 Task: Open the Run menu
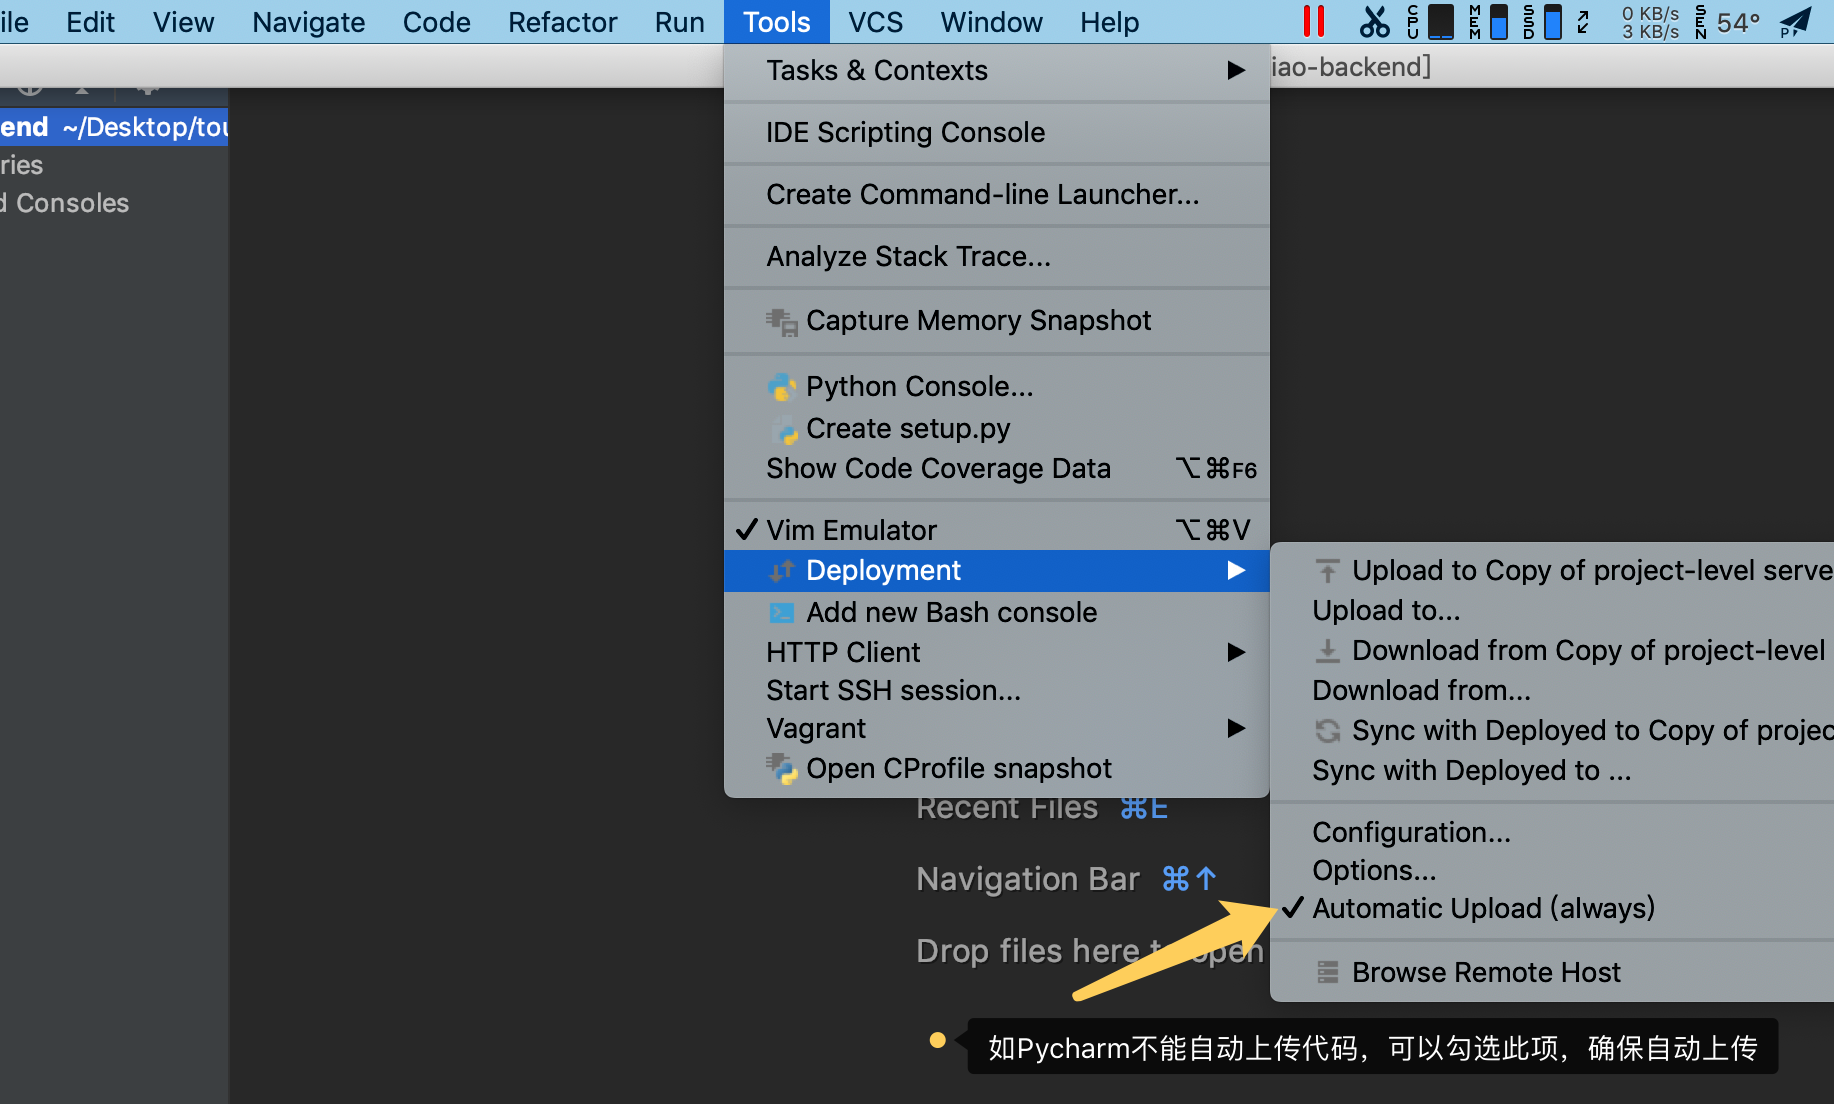pos(679,22)
